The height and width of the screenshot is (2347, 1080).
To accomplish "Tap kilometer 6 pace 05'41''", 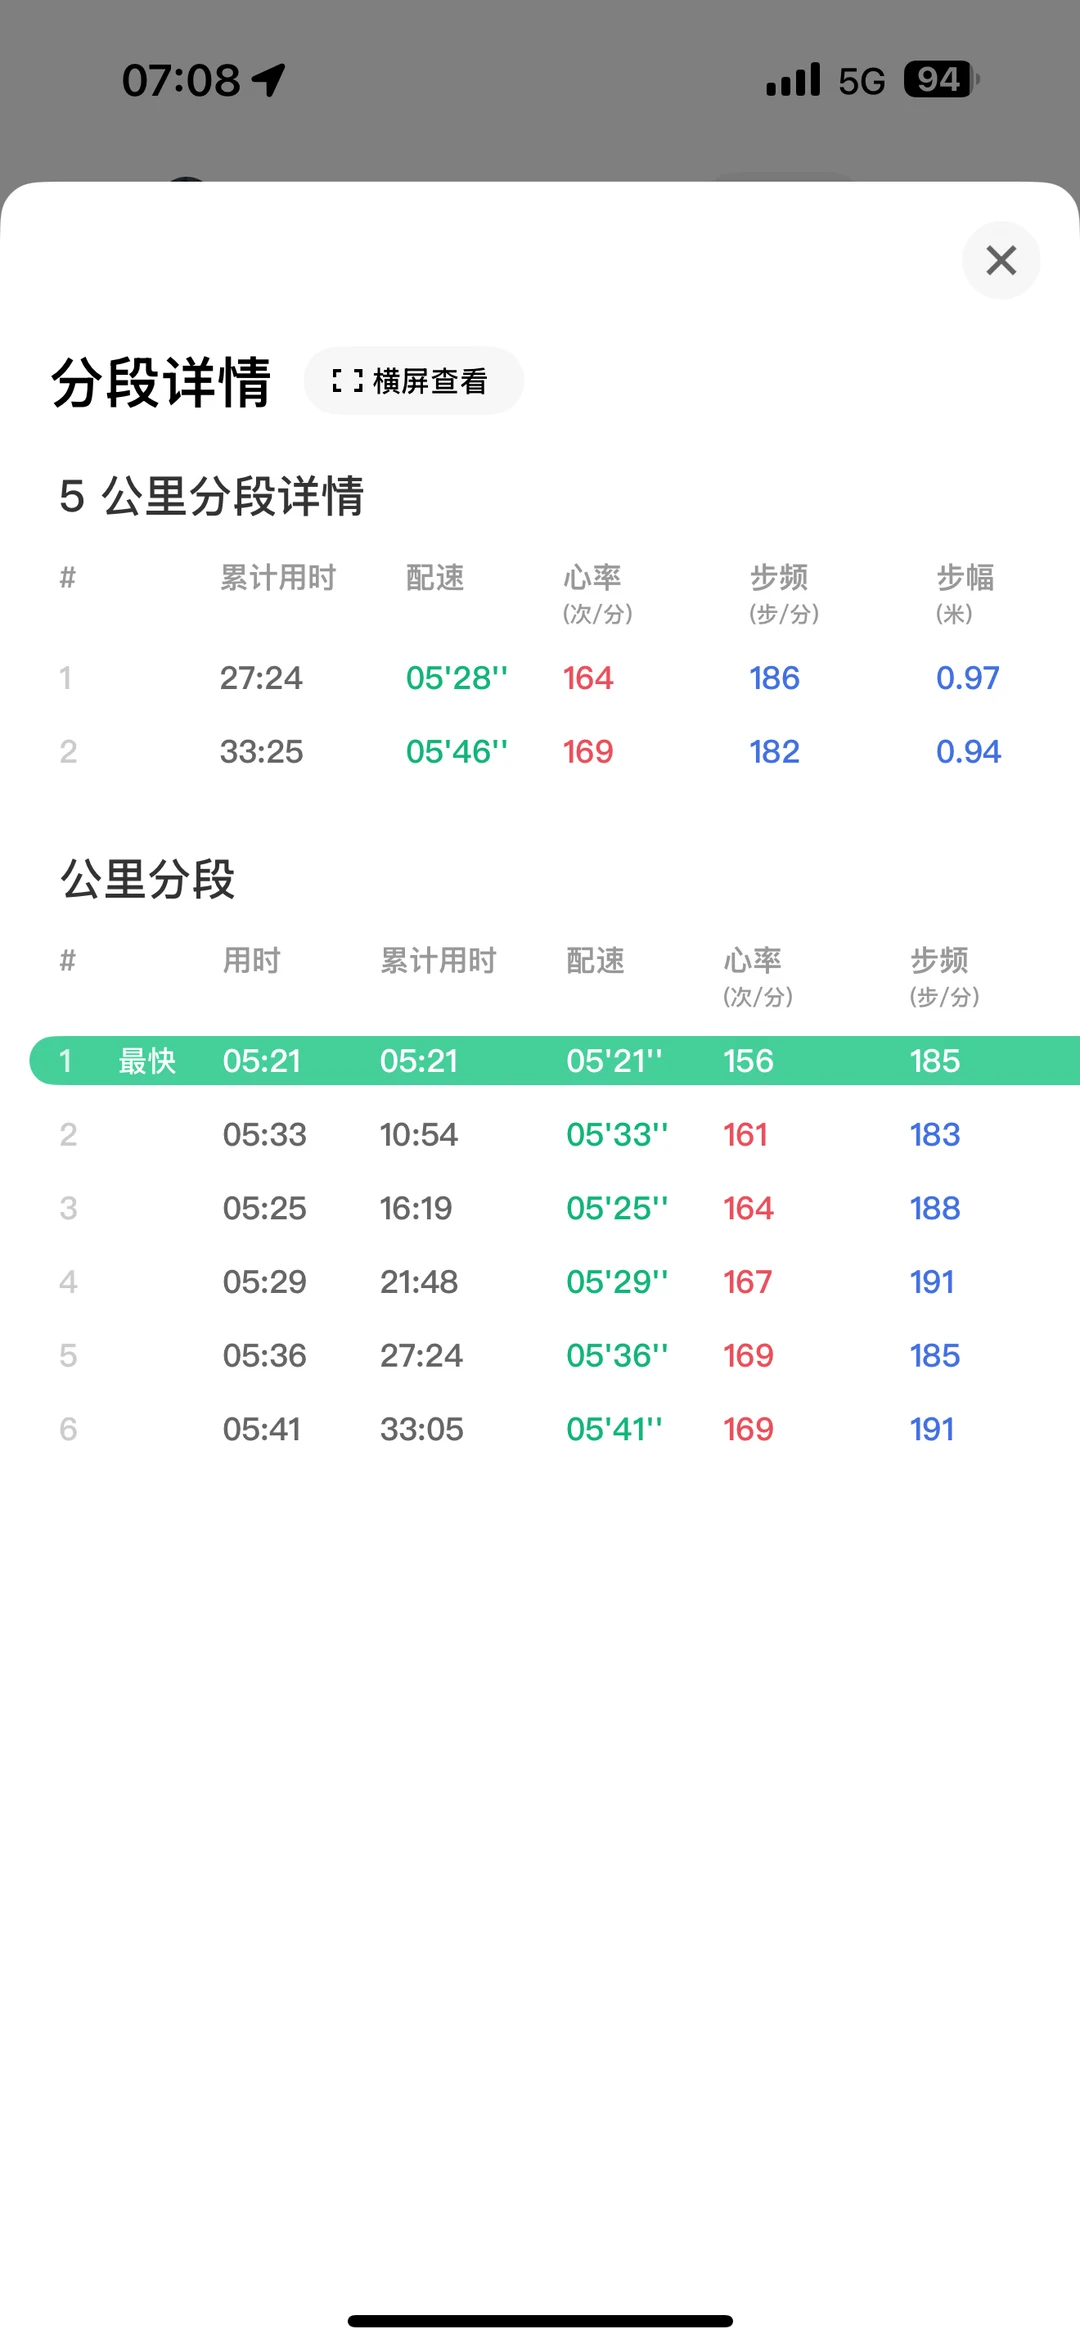I will pyautogui.click(x=614, y=1429).
